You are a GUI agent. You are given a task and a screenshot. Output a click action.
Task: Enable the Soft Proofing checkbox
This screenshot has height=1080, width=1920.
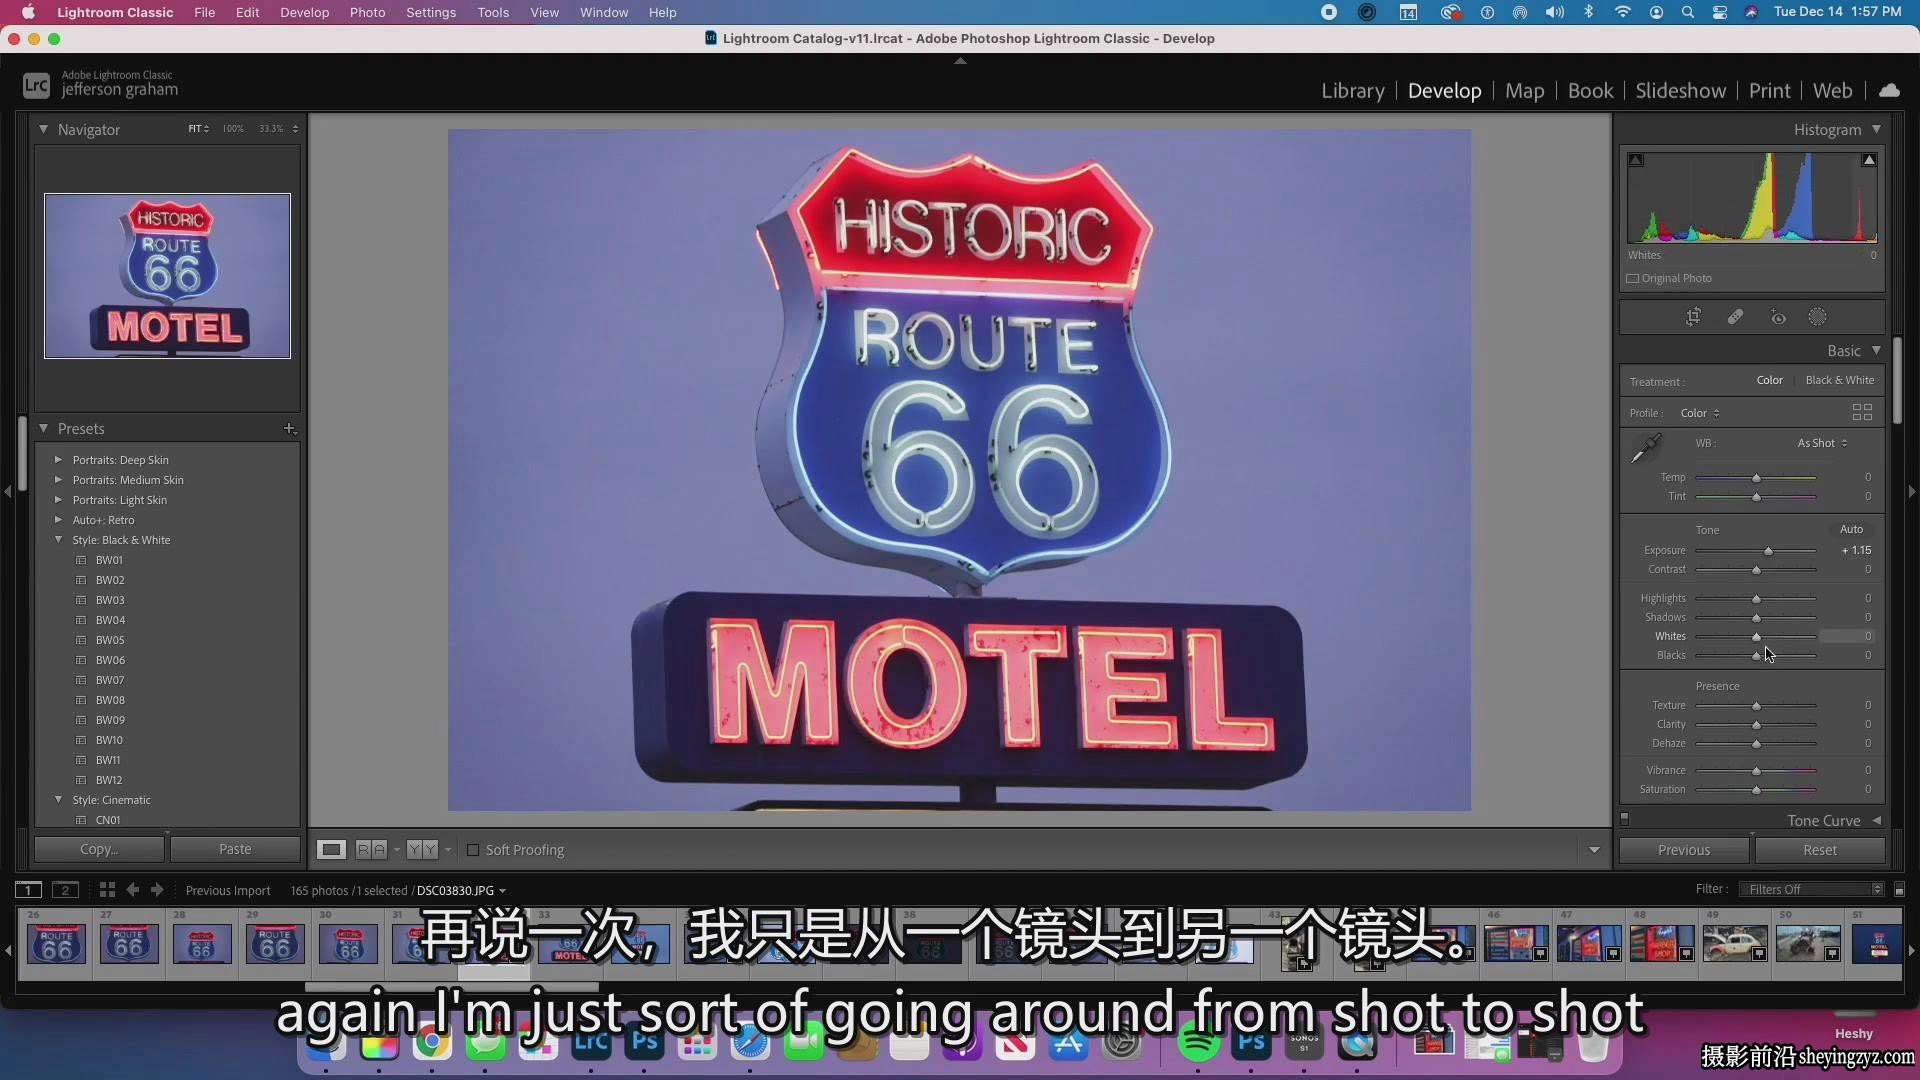(x=473, y=850)
